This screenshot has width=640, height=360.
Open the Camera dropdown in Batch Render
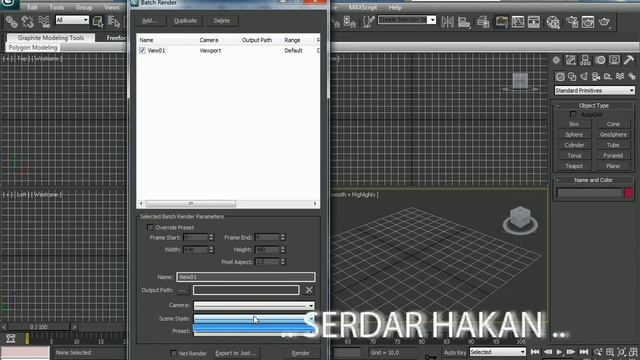click(x=254, y=305)
